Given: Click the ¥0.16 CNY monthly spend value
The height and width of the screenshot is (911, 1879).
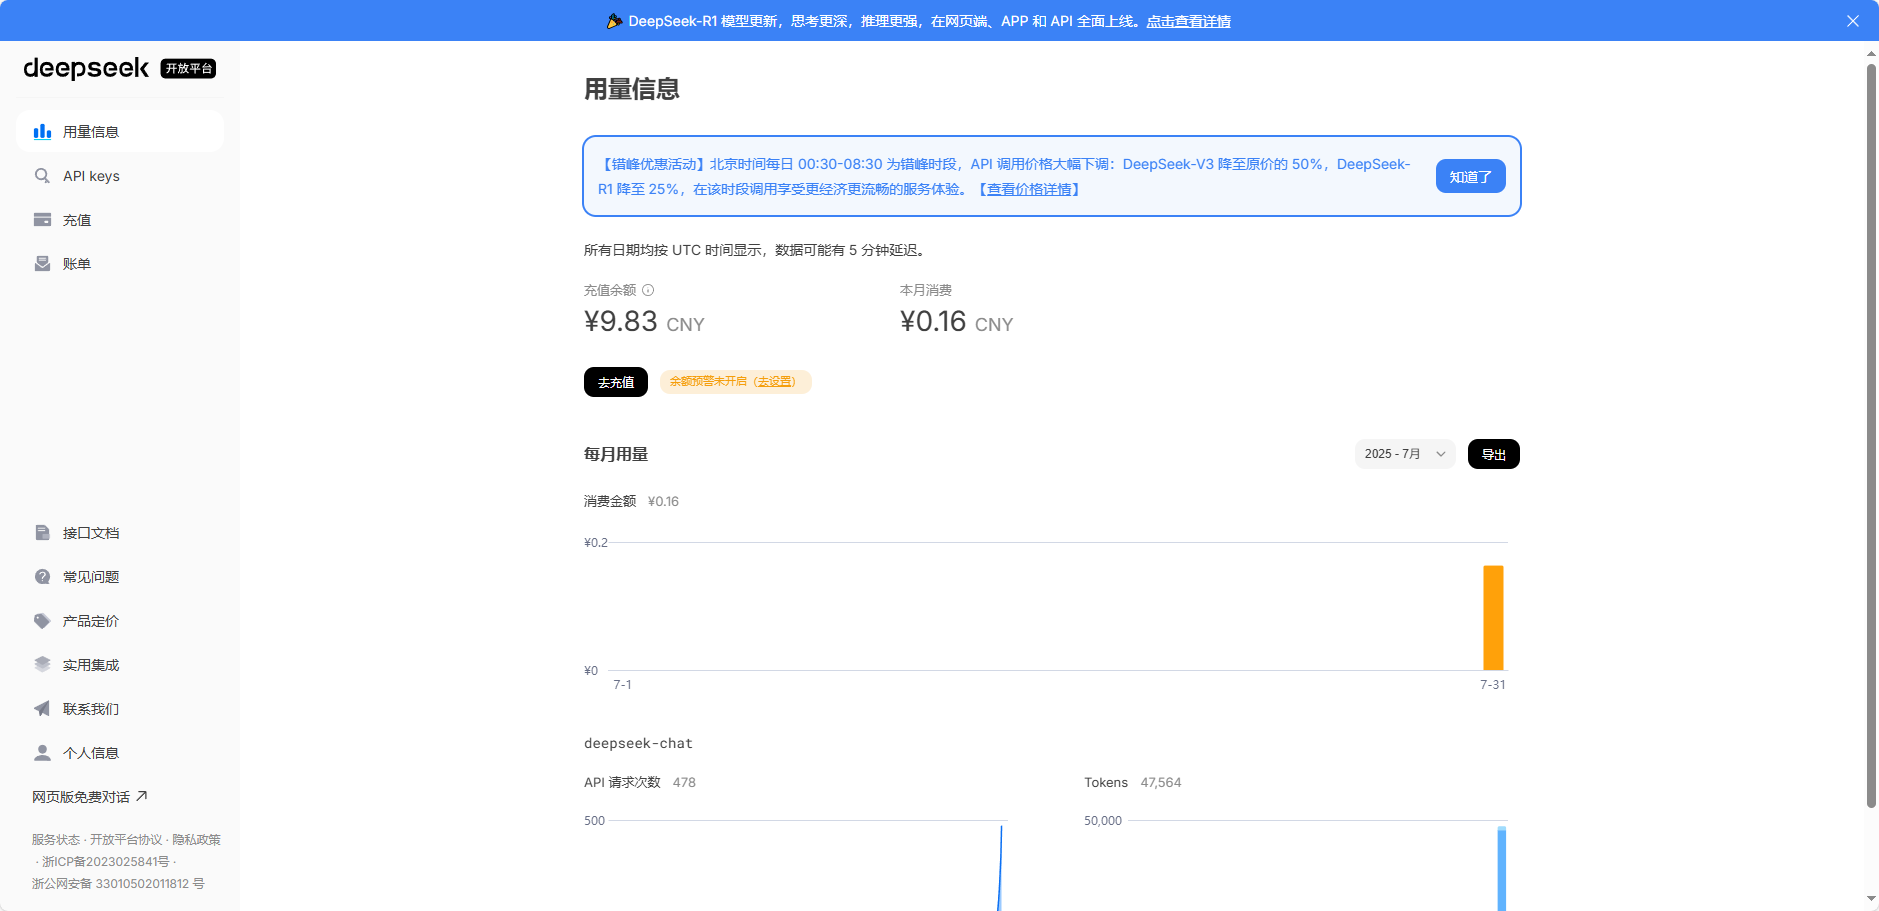Looking at the screenshot, I should click(956, 322).
